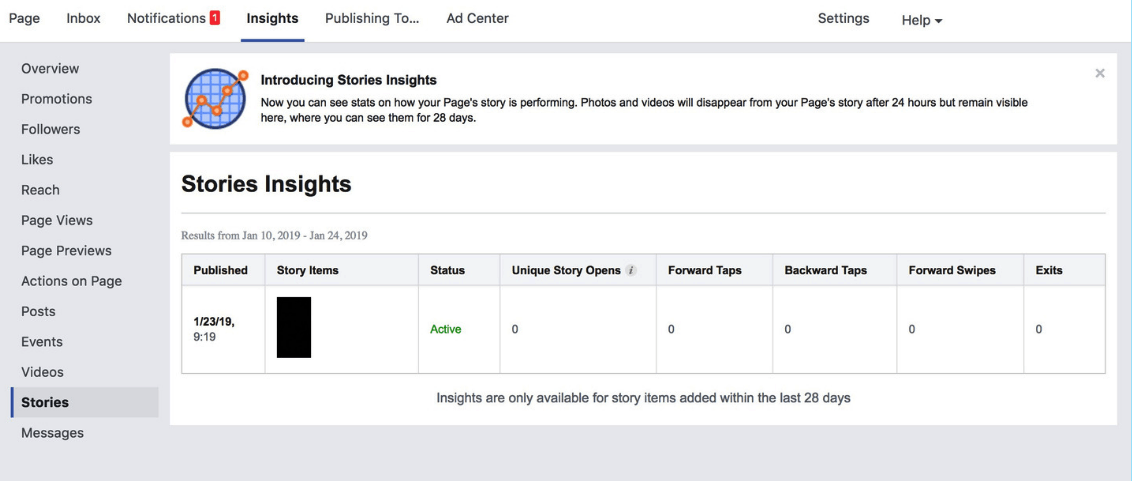Open Videos insights section
Viewport: 1132px width, 481px height.
42,372
